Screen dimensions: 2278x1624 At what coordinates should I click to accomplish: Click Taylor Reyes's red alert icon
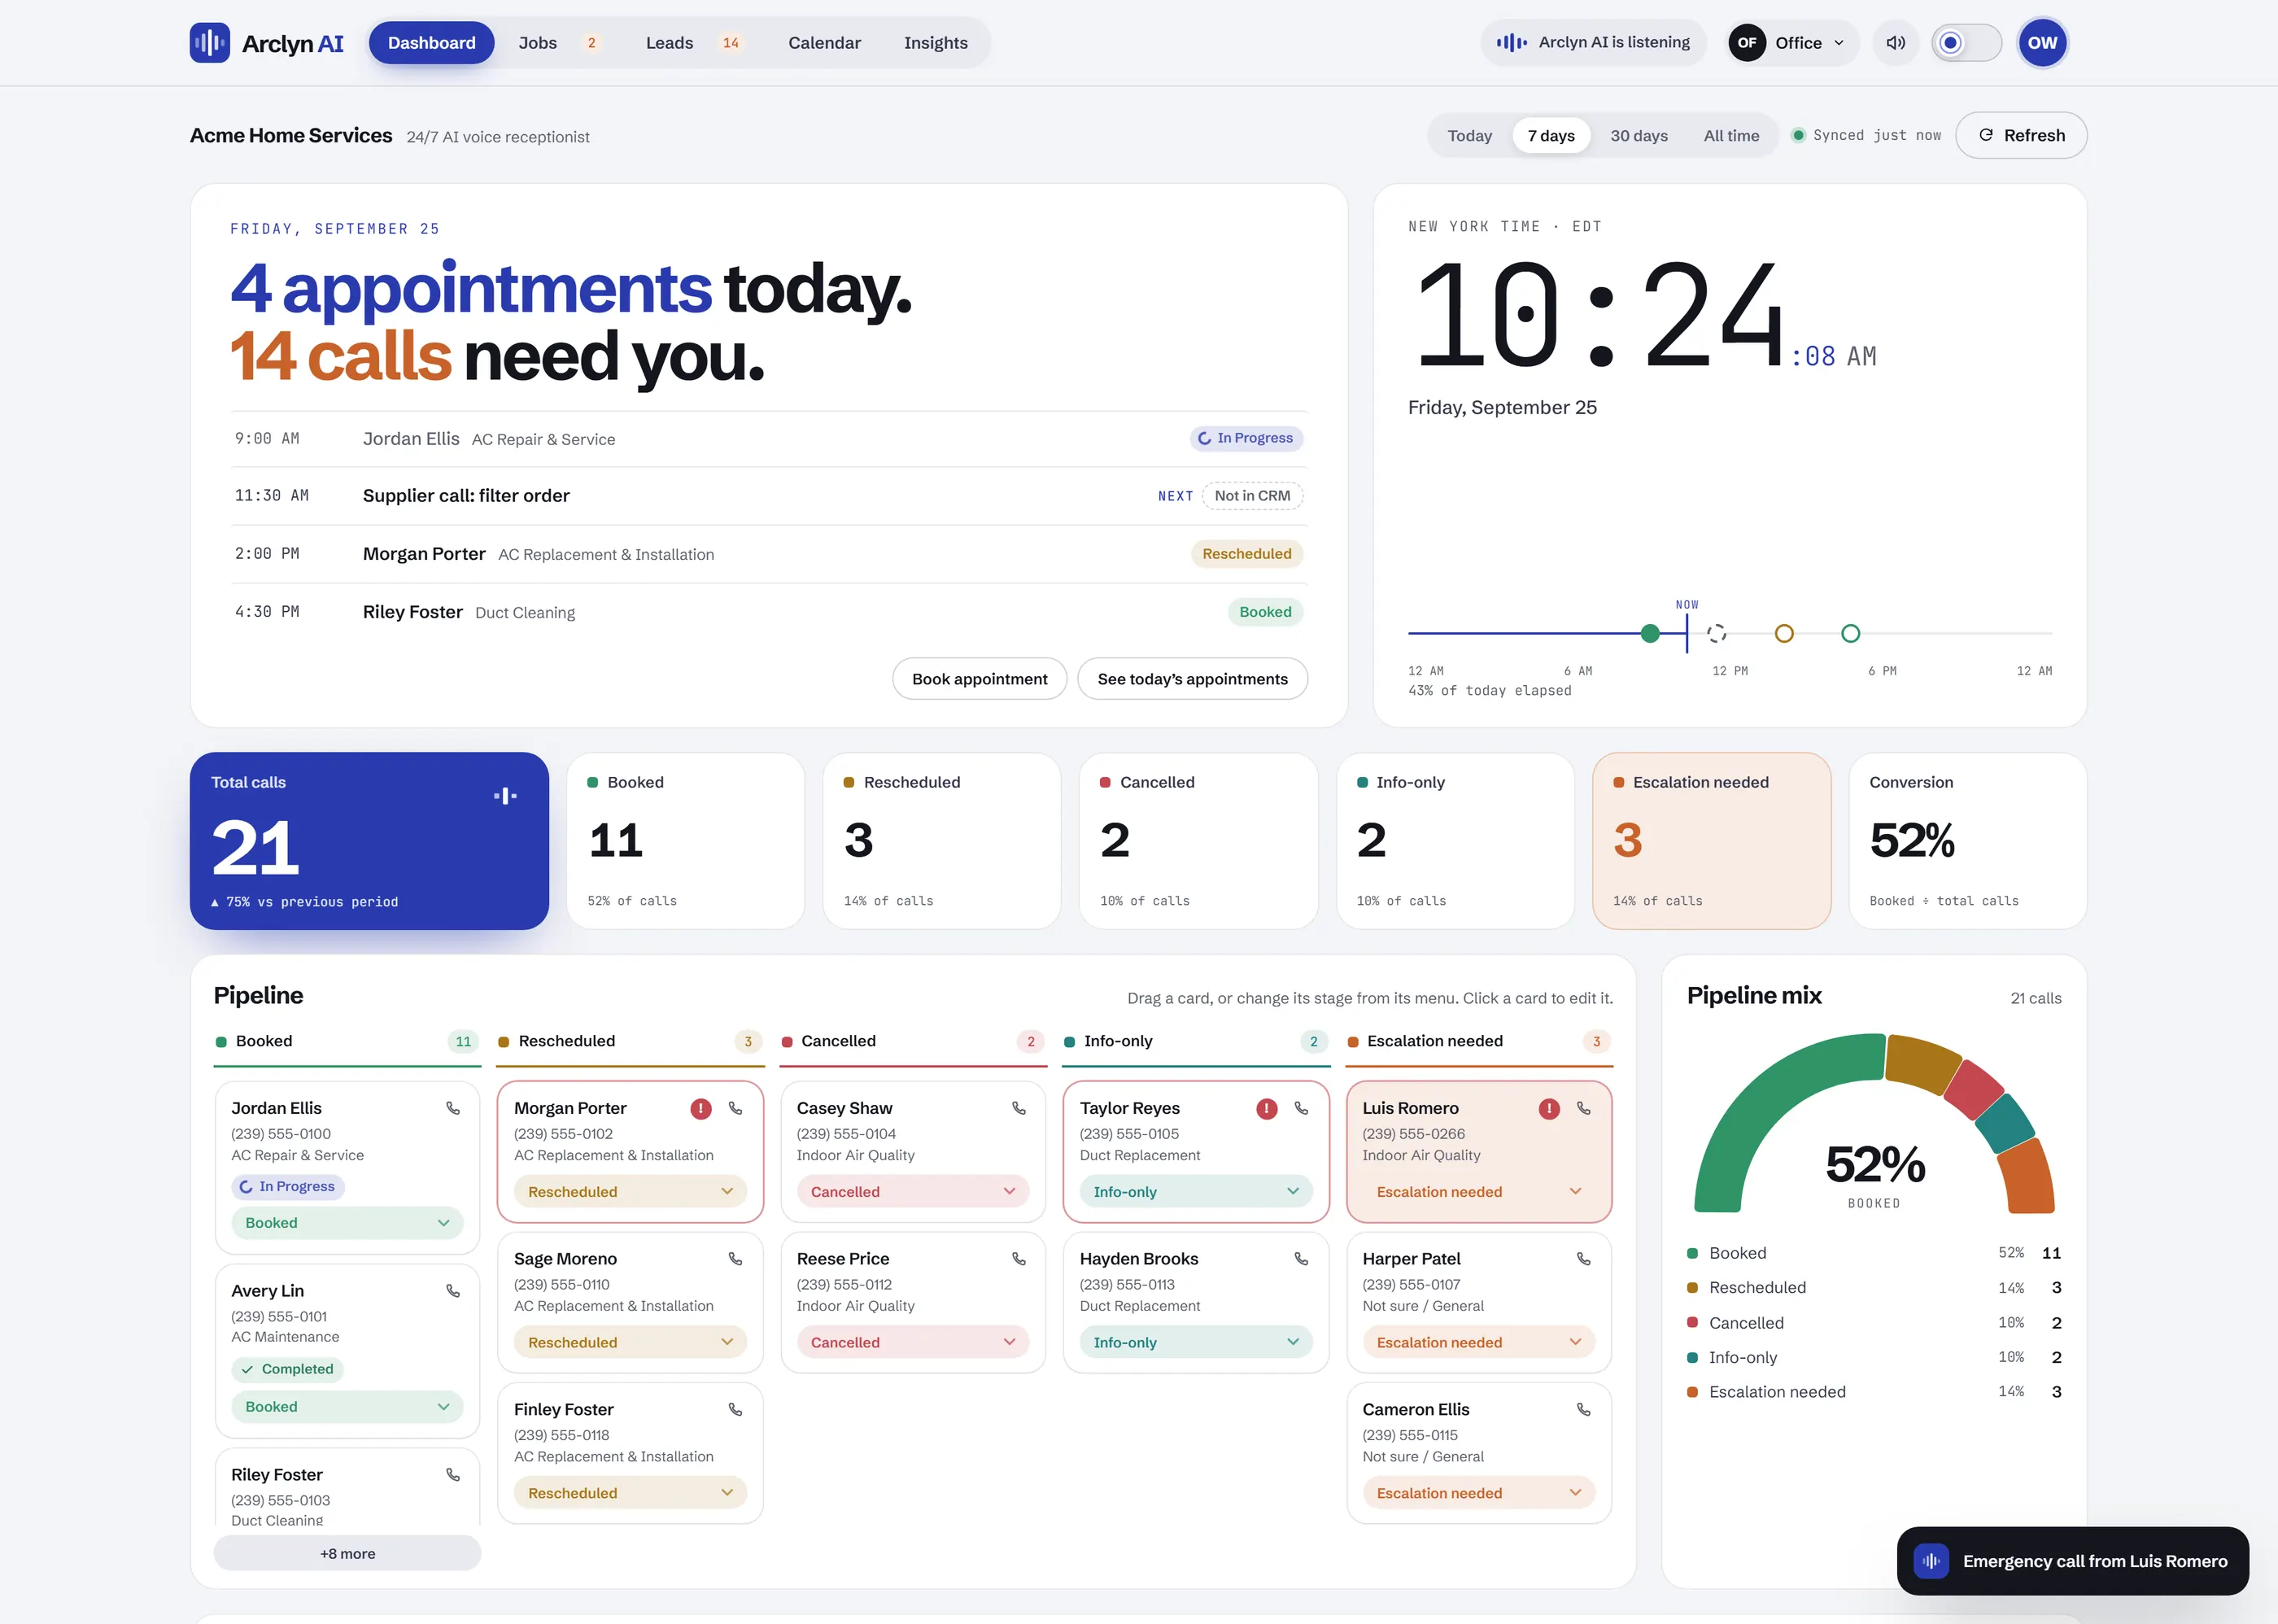(1267, 1108)
